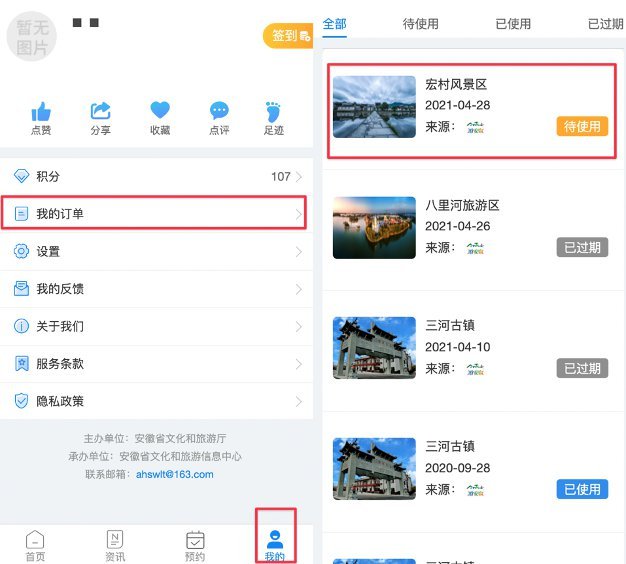Screen dimensions: 626x564
Task: Open 我的订单 row
Action: tap(155, 214)
